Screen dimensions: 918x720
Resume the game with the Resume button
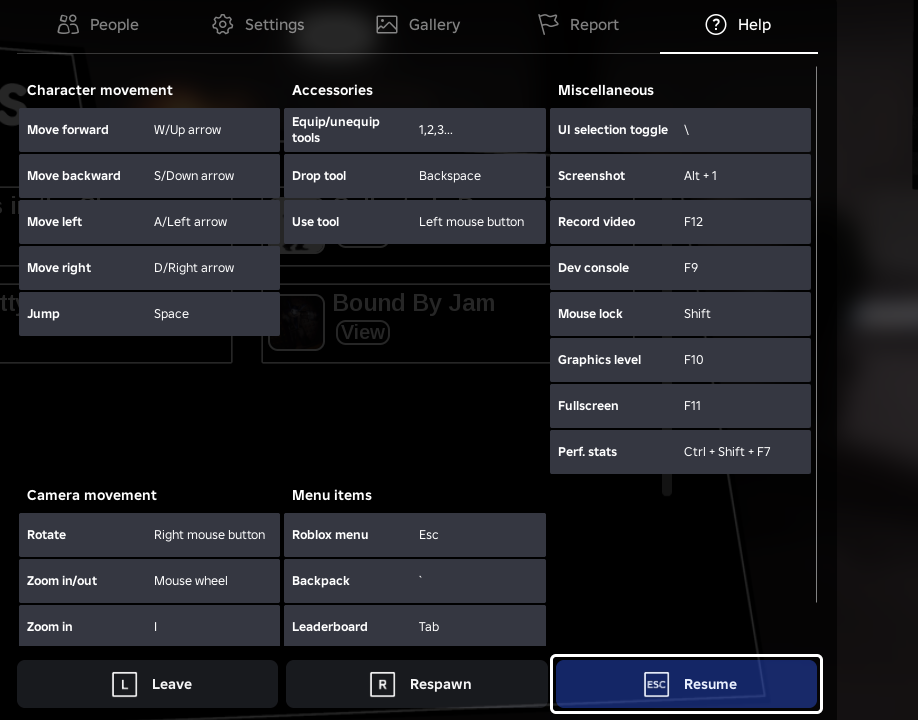point(686,684)
